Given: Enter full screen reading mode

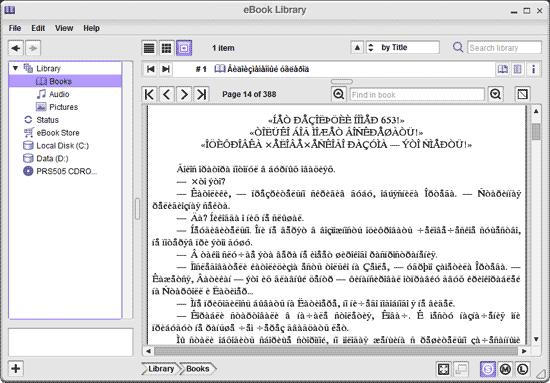Looking at the screenshot, I should click(443, 369).
